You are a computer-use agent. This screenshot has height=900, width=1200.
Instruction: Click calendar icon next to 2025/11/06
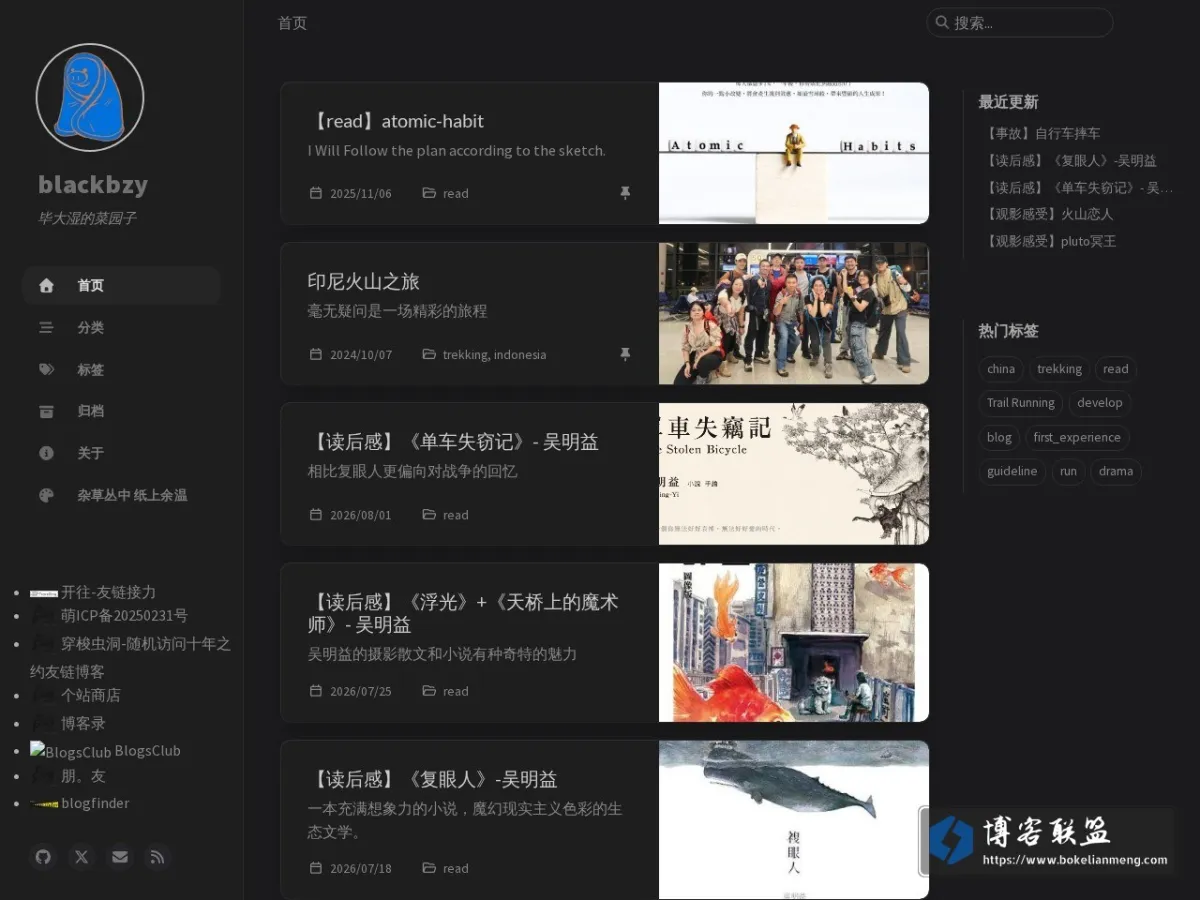point(316,193)
